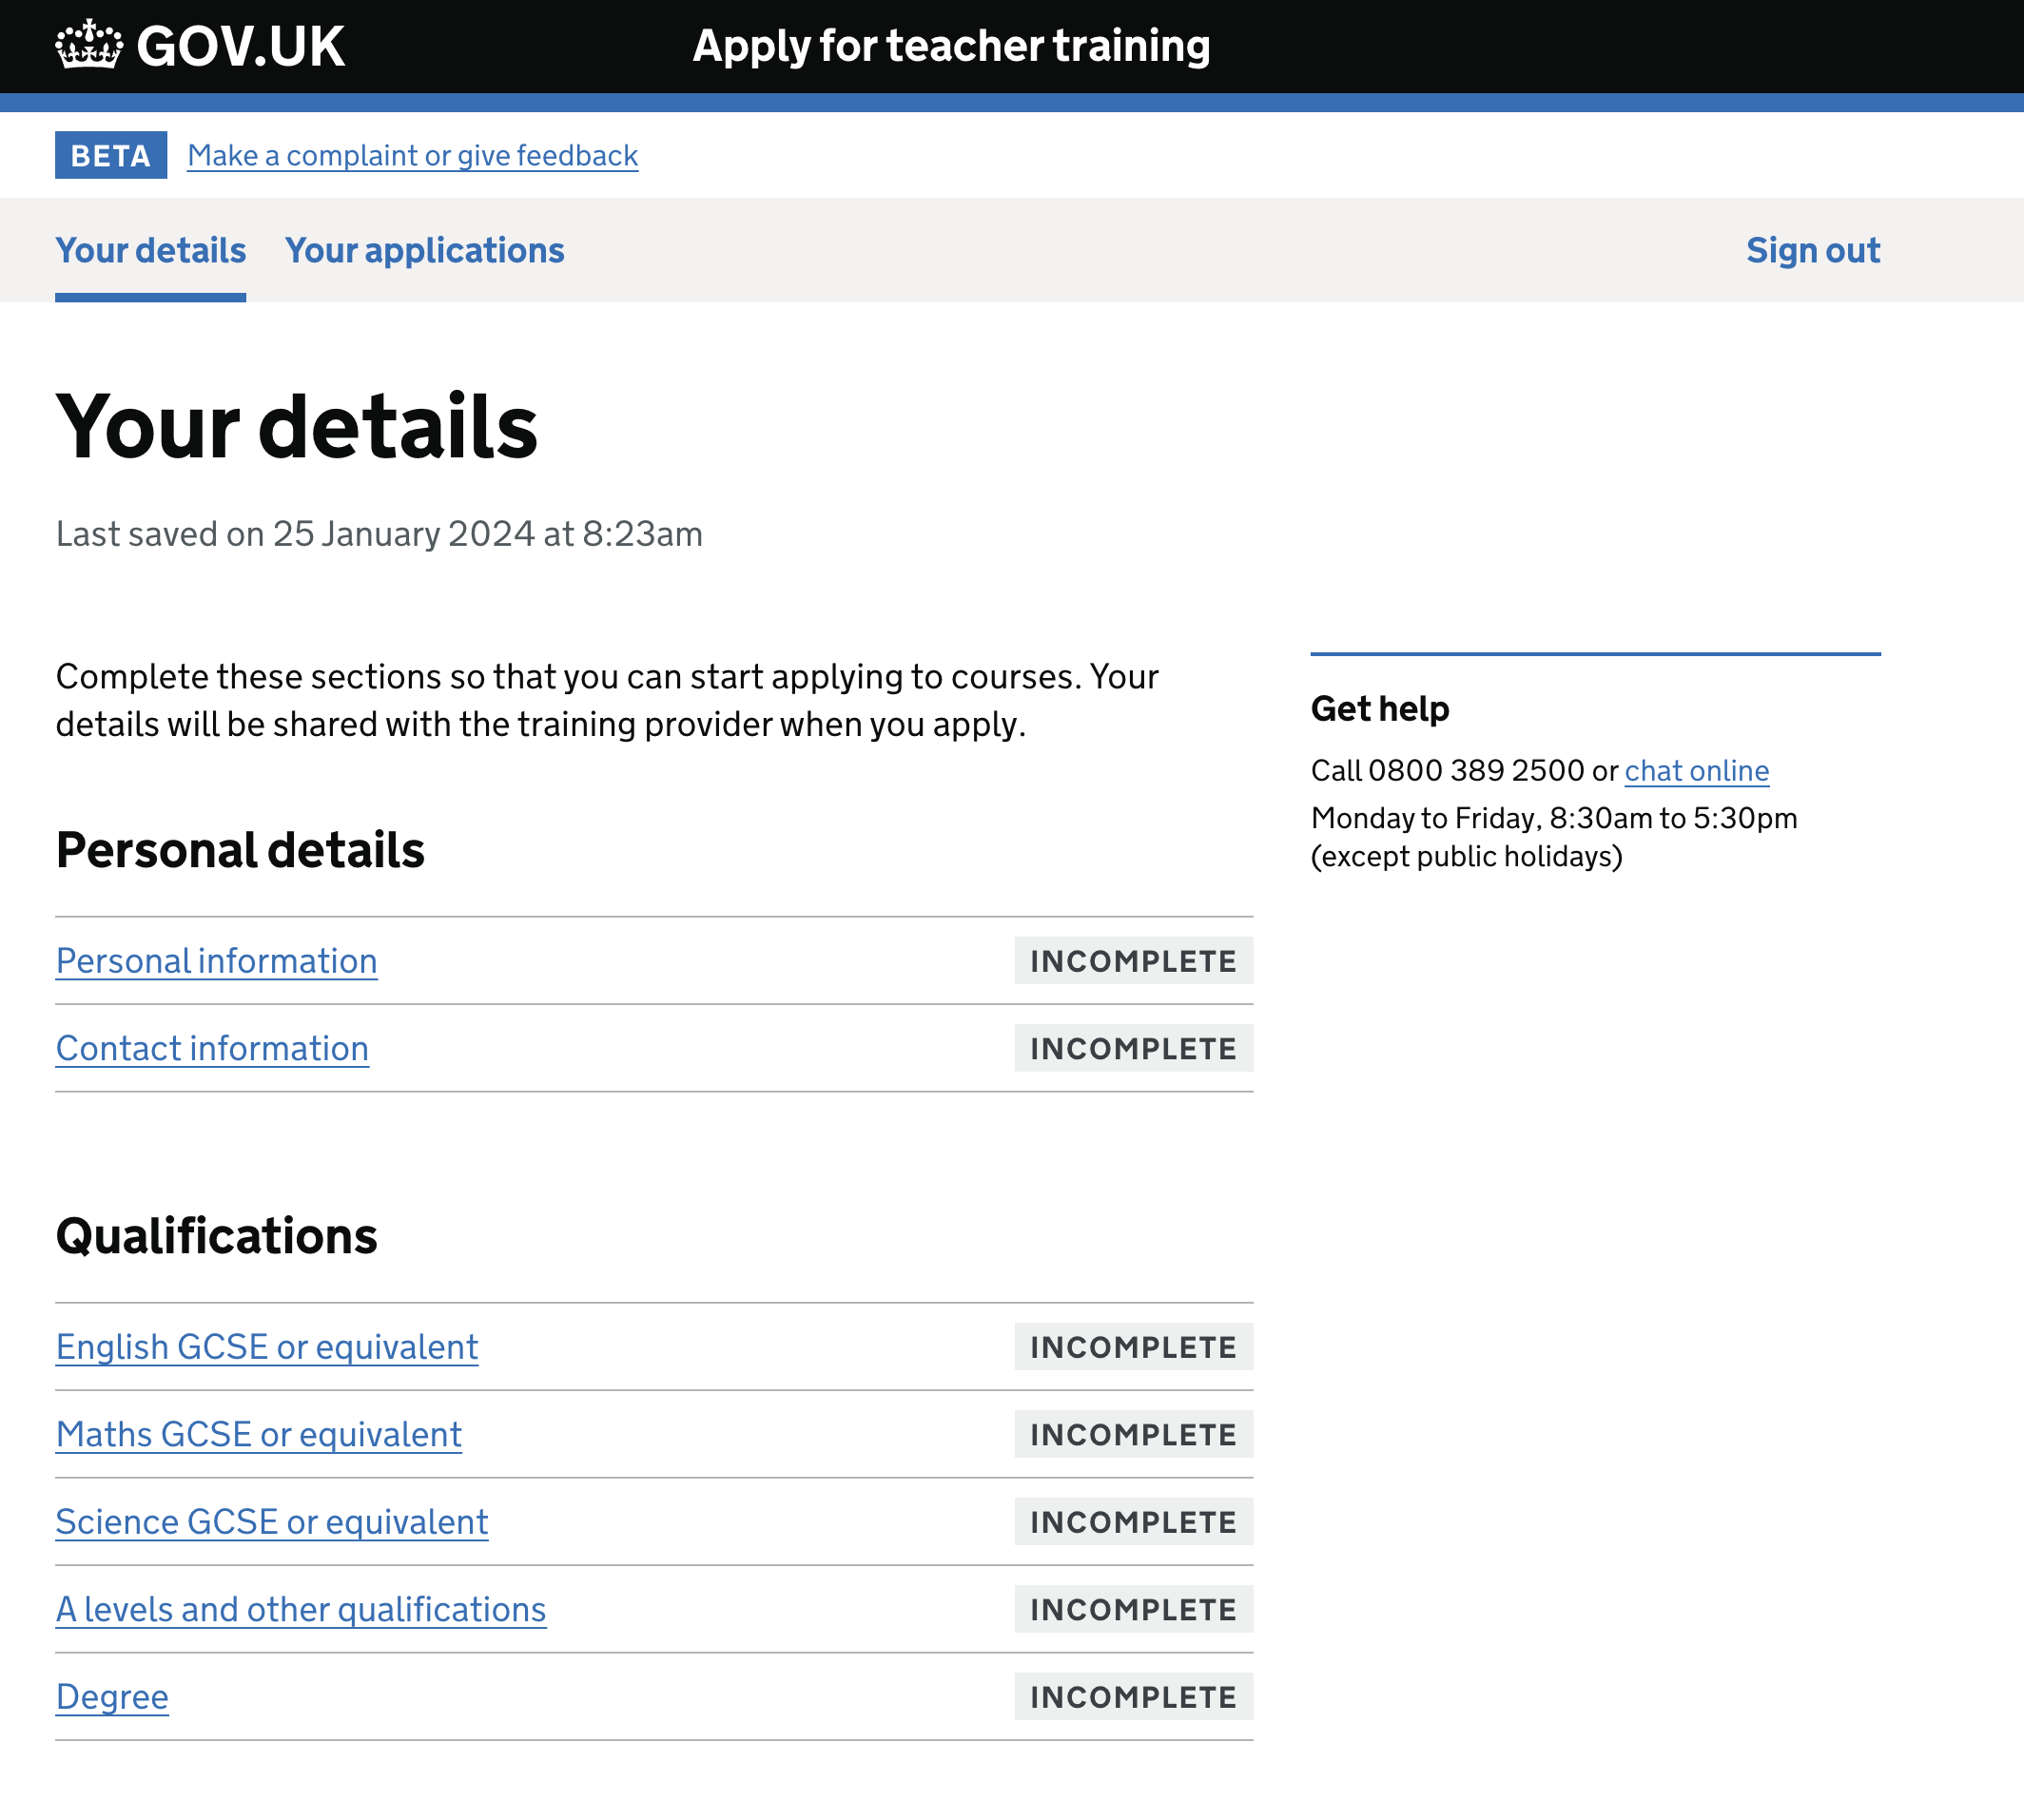Open A levels and other qualifications
Image resolution: width=2024 pixels, height=1820 pixels.
click(x=300, y=1609)
